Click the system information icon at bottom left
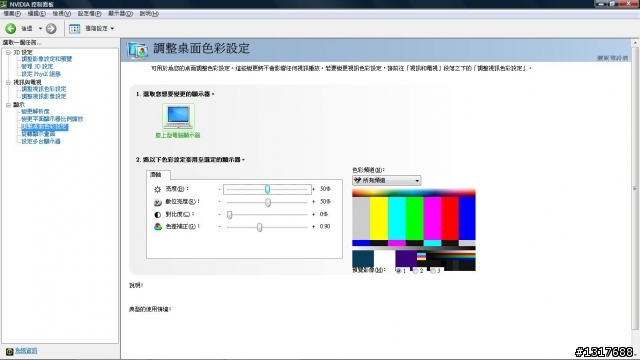The image size is (640, 360). [9, 351]
